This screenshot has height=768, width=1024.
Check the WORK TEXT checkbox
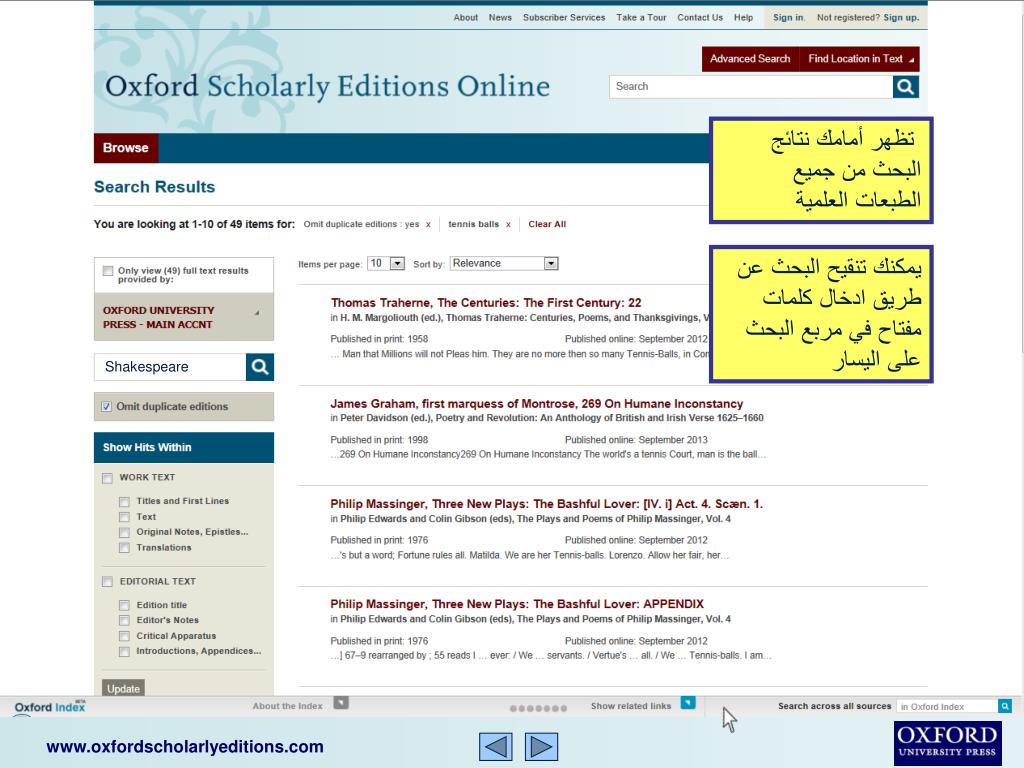(107, 478)
